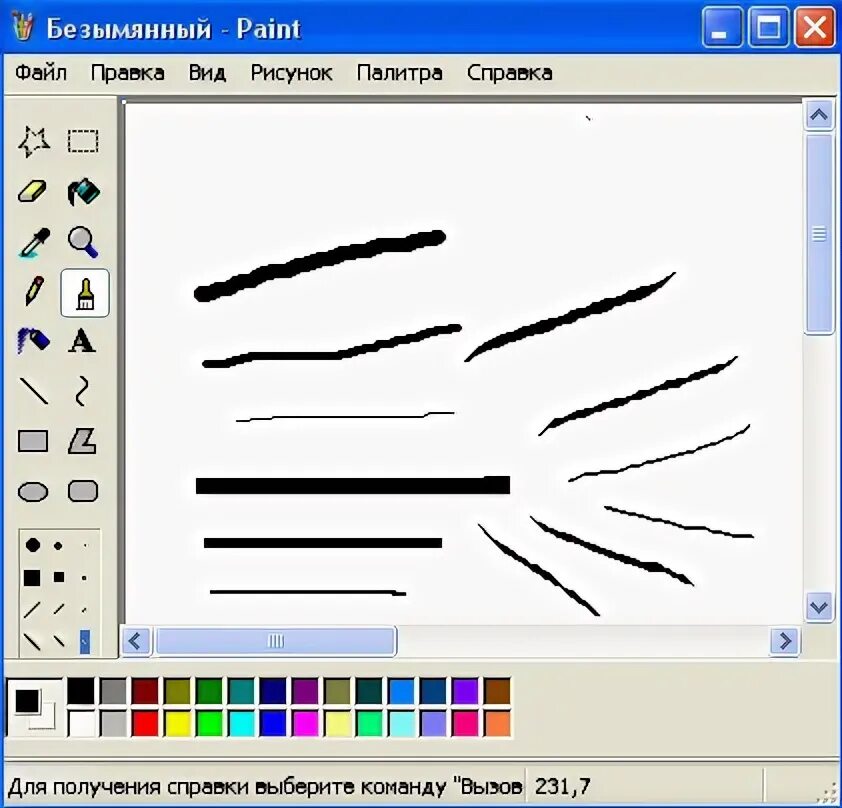The height and width of the screenshot is (808, 842).
Task: Minimize the Paint window
Action: click(x=721, y=27)
